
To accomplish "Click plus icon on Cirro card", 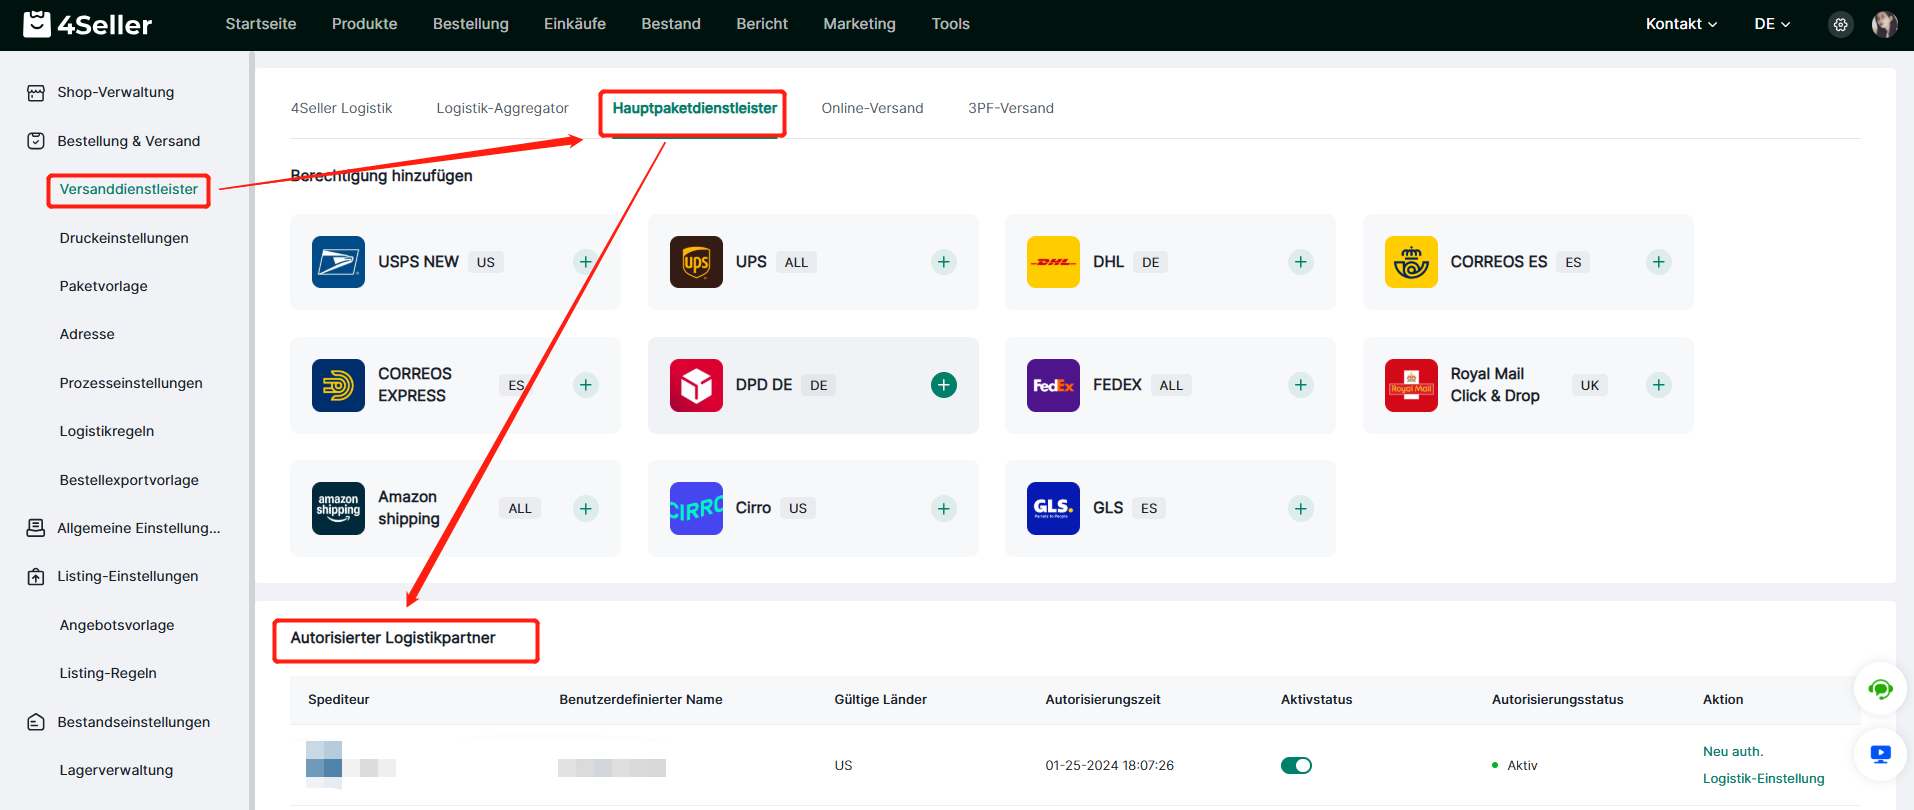I will pos(944,508).
